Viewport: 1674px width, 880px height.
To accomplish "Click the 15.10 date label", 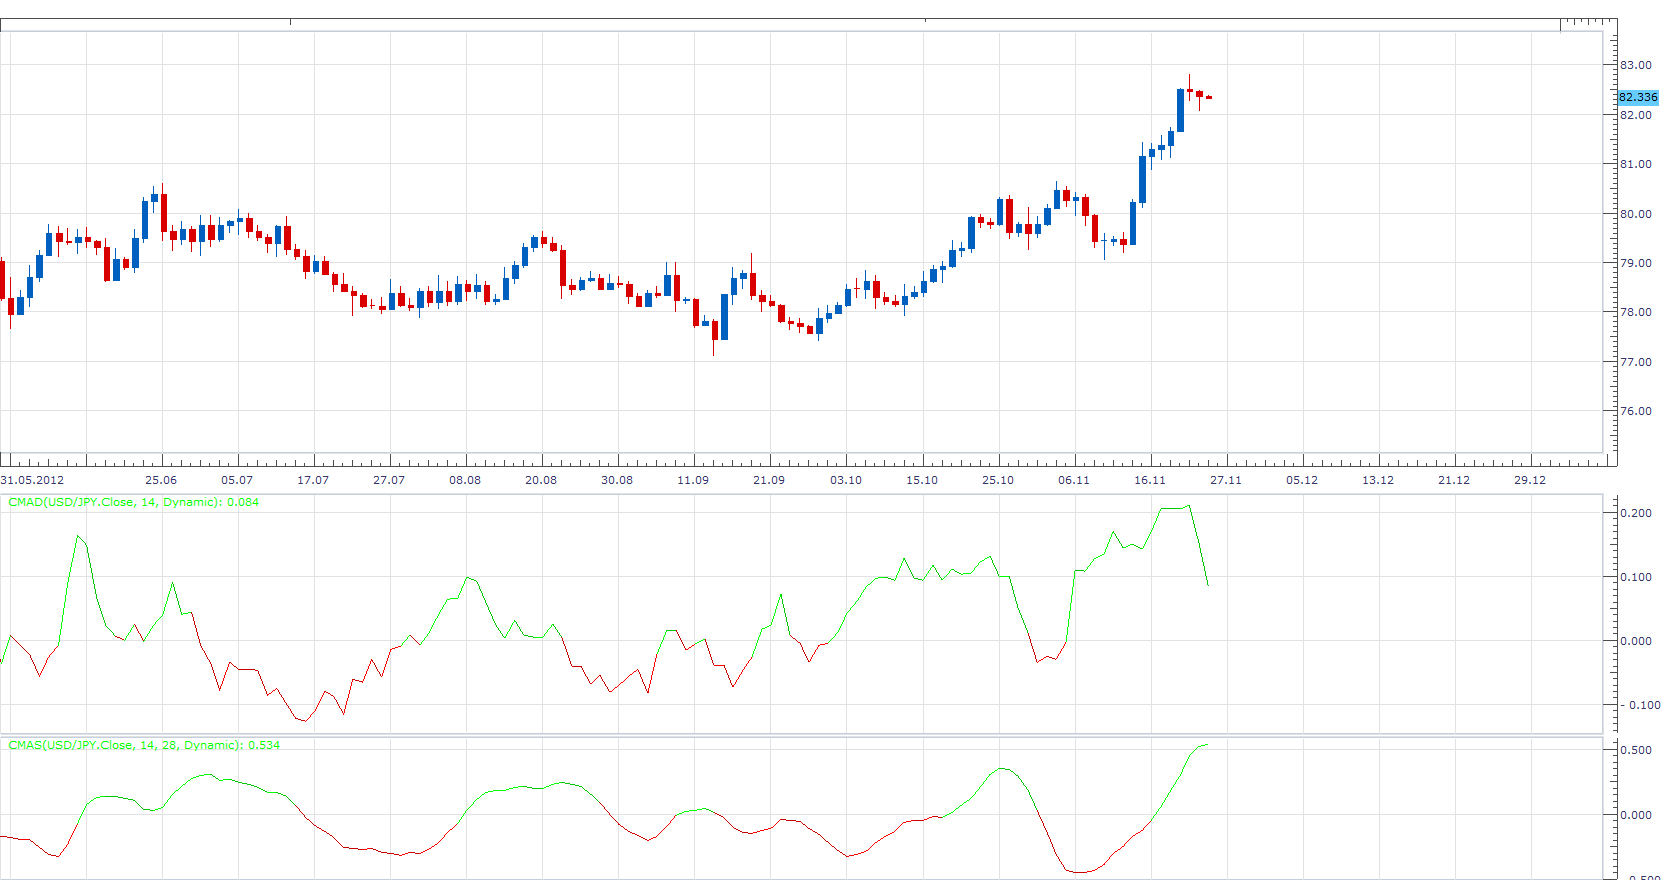I will coord(922,480).
